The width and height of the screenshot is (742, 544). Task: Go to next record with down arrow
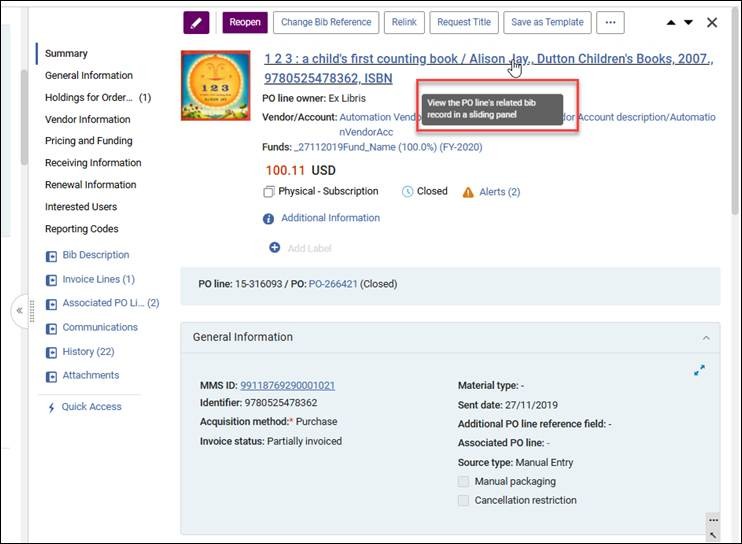point(689,22)
